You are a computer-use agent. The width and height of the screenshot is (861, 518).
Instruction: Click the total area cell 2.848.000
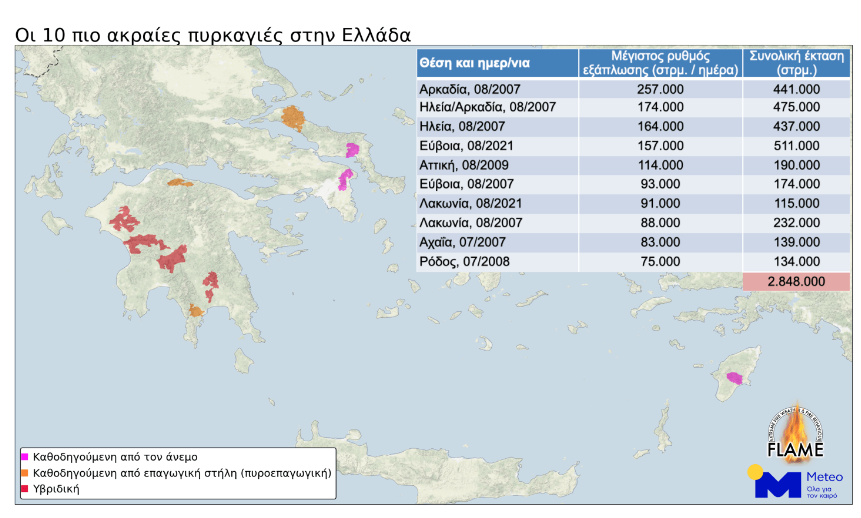point(796,282)
